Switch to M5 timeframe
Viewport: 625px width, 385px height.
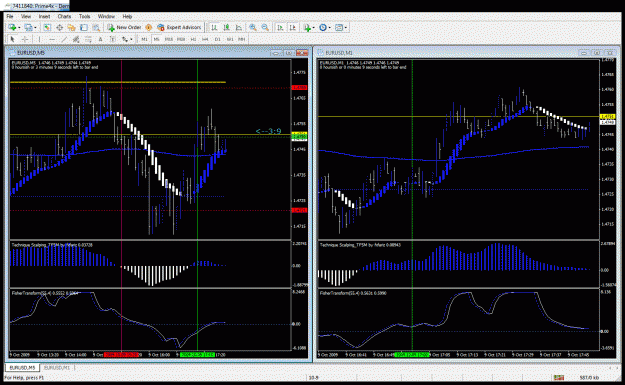point(156,39)
